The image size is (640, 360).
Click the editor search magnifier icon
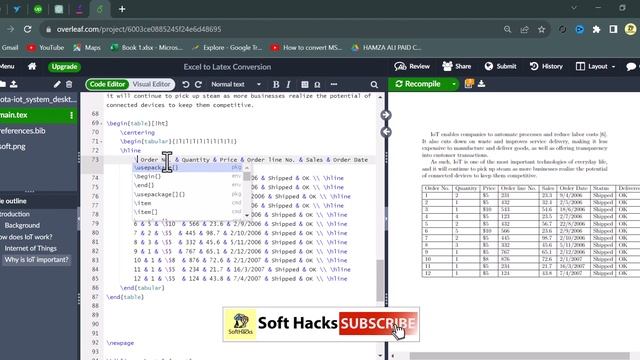374,84
